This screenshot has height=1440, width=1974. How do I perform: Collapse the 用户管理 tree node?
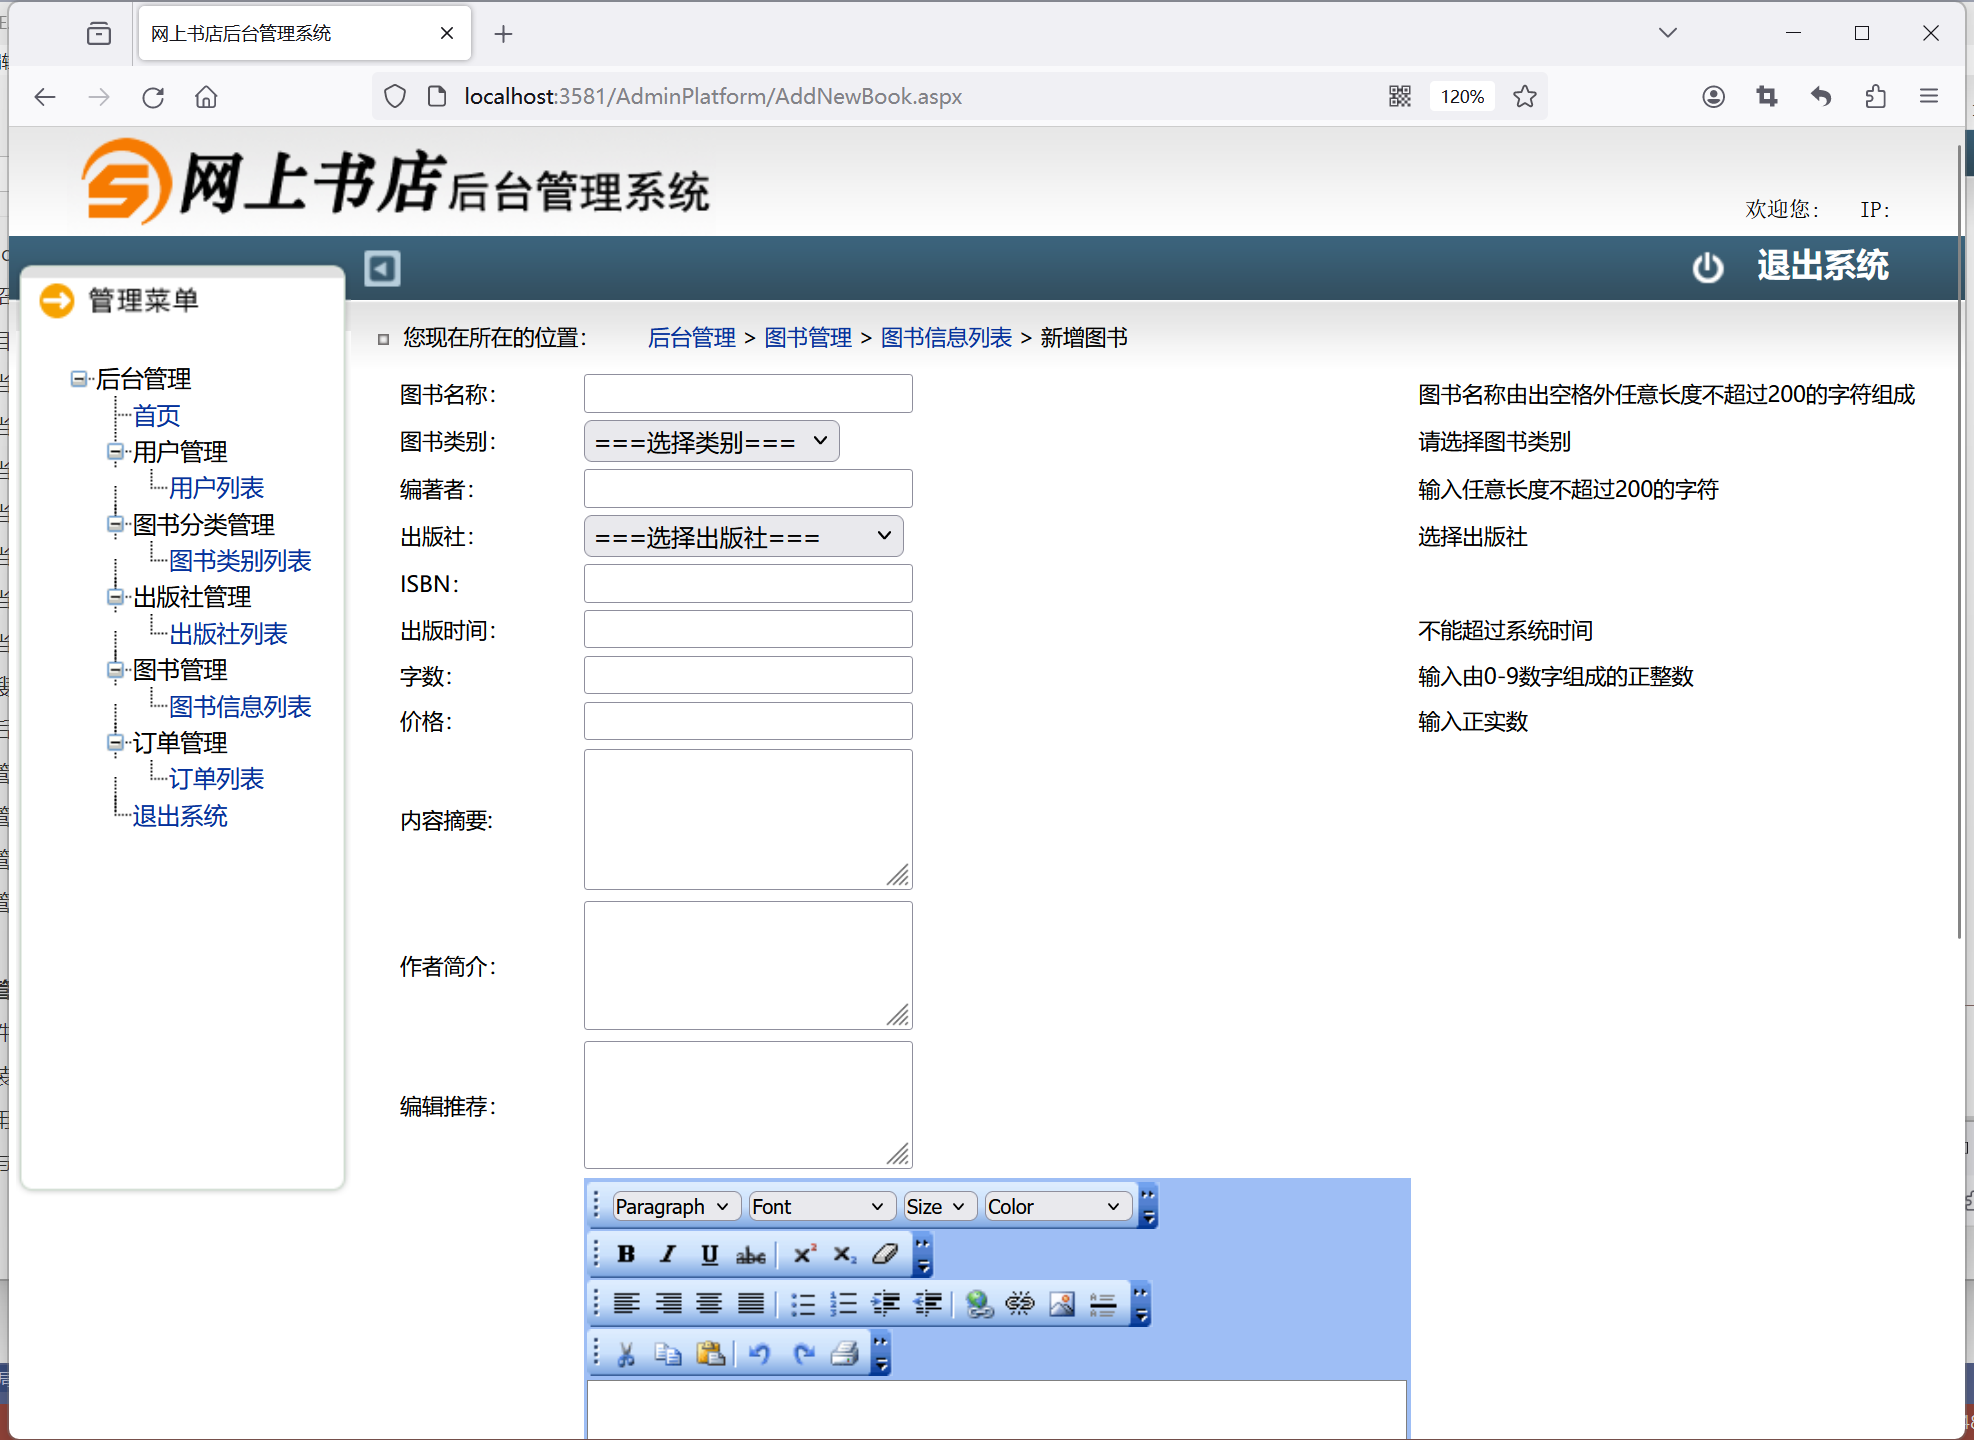point(115,452)
